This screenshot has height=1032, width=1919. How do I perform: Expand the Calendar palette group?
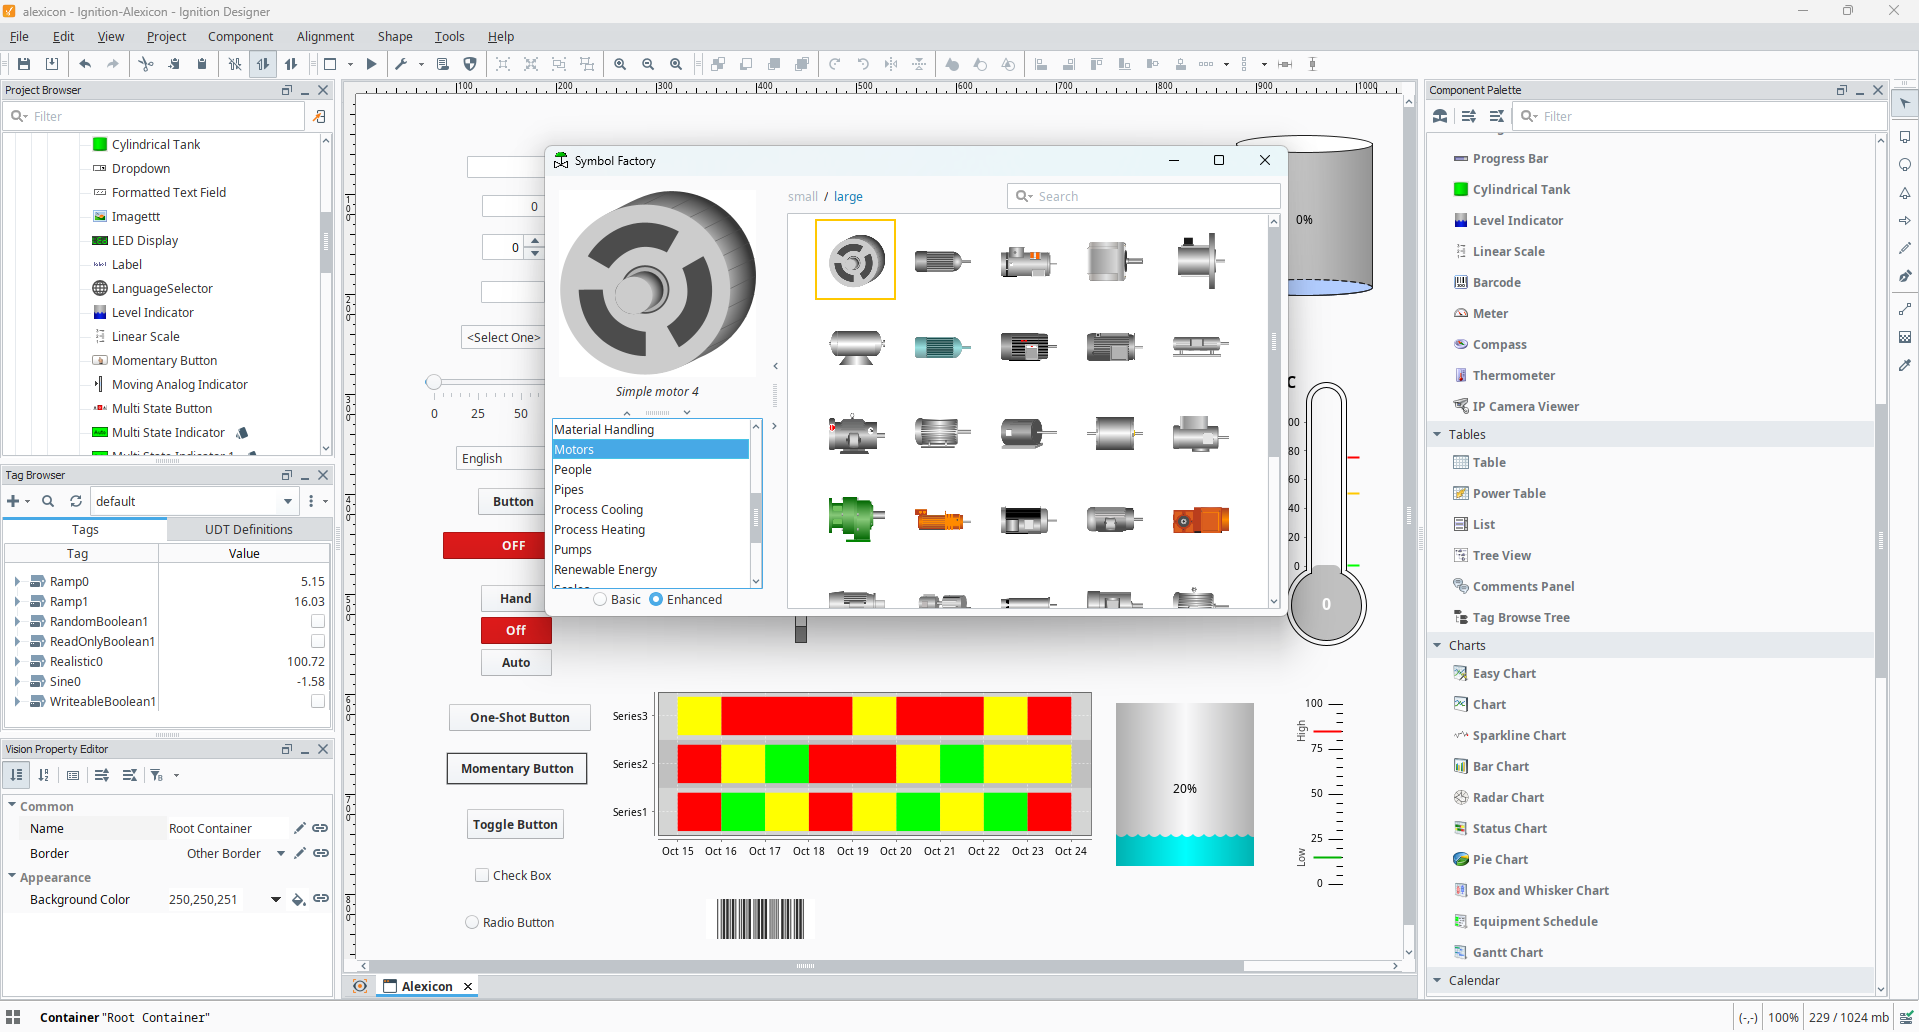coord(1437,980)
